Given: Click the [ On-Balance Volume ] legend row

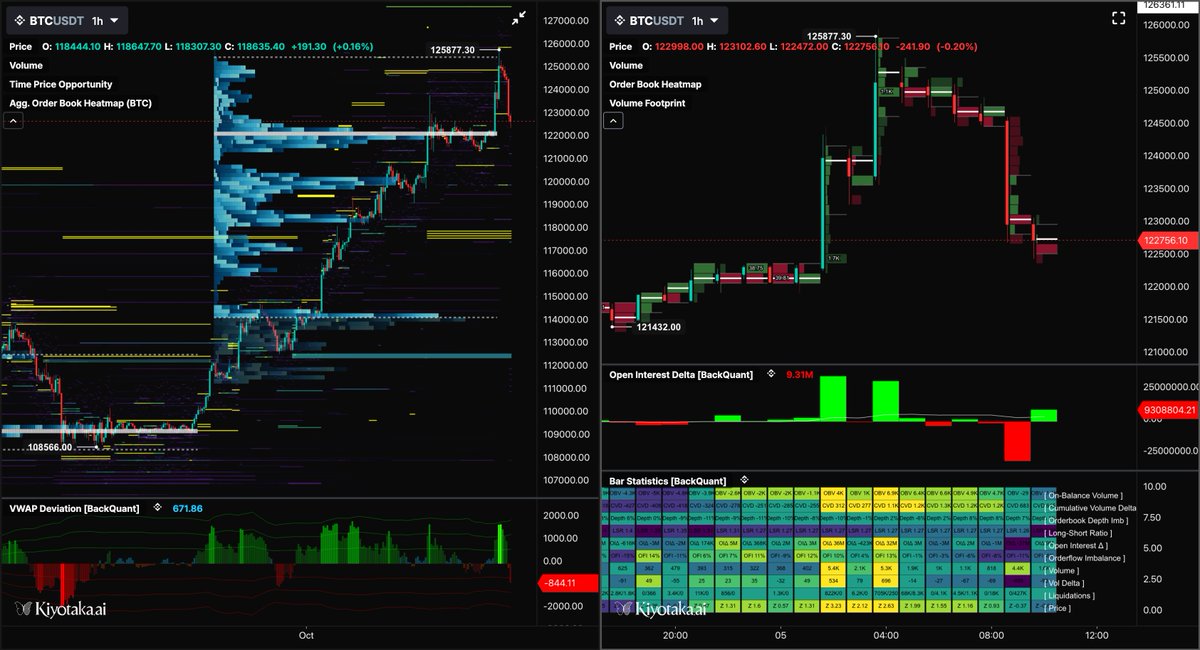Looking at the screenshot, I should coord(1083,496).
